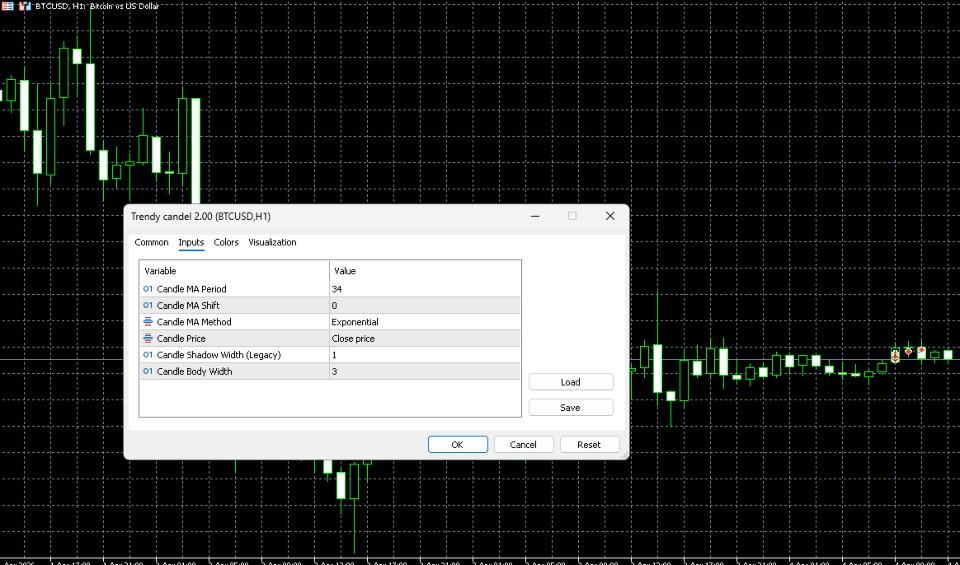Minimize the Trendy candel dialog

coord(536,216)
